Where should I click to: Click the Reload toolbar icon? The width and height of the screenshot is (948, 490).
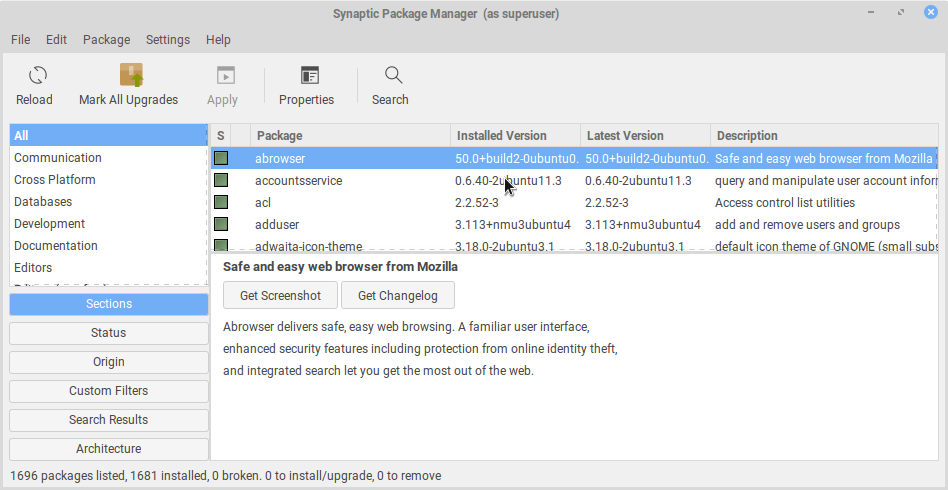(x=35, y=76)
